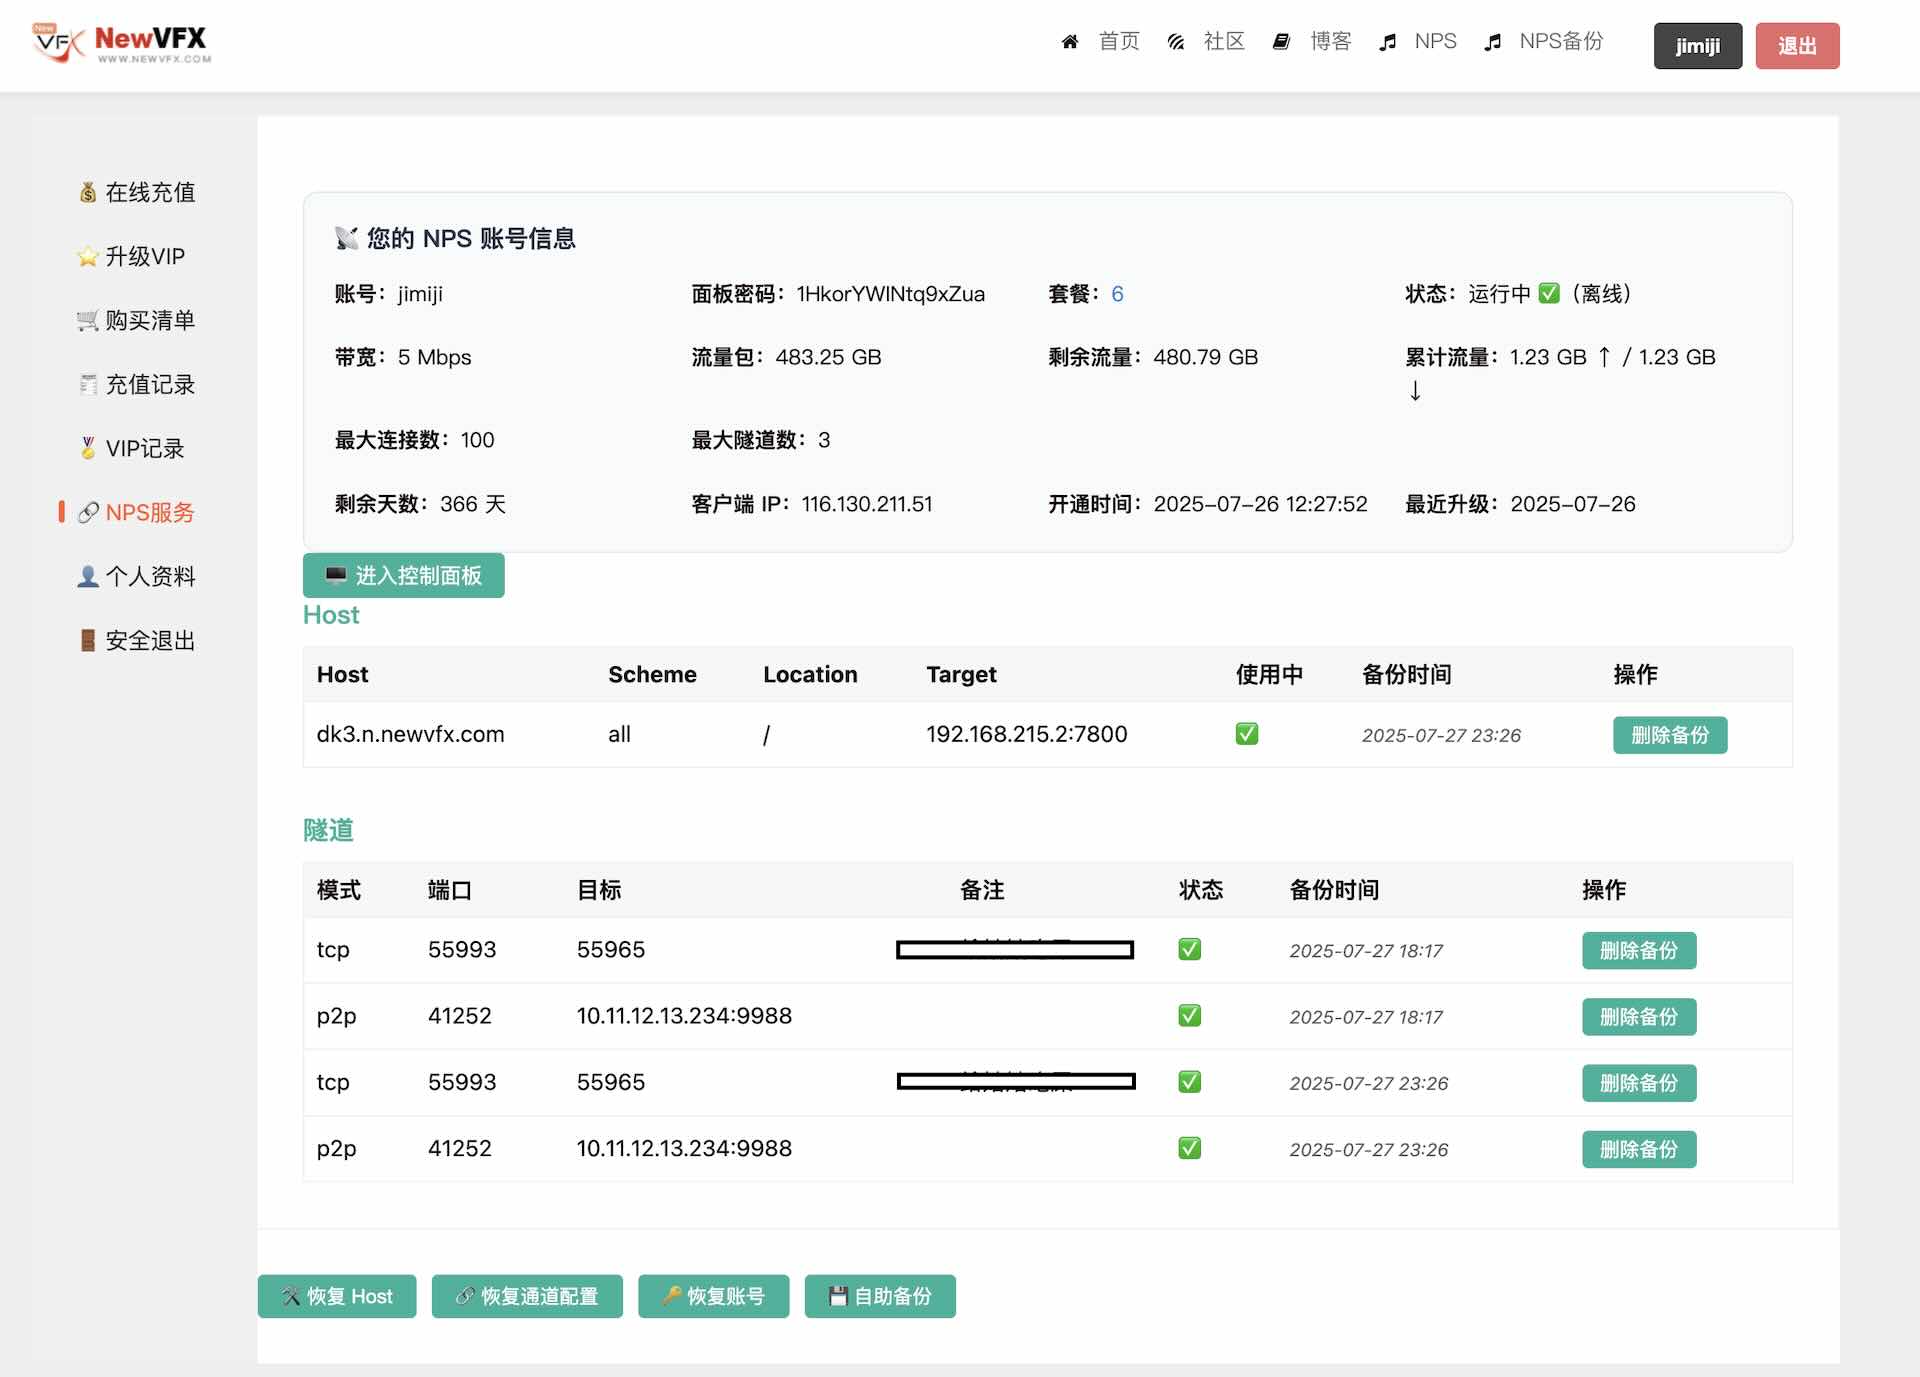Click the shopping cart icon for 购买清单
Viewport: 1920px width, 1377px height.
[x=88, y=320]
